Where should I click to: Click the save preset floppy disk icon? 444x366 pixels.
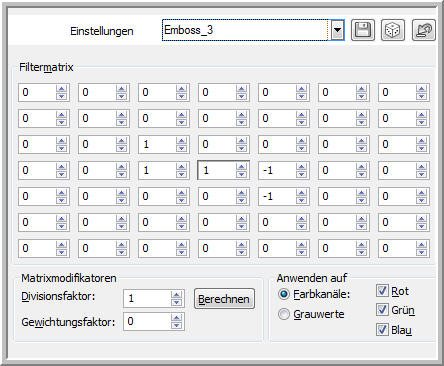[363, 30]
